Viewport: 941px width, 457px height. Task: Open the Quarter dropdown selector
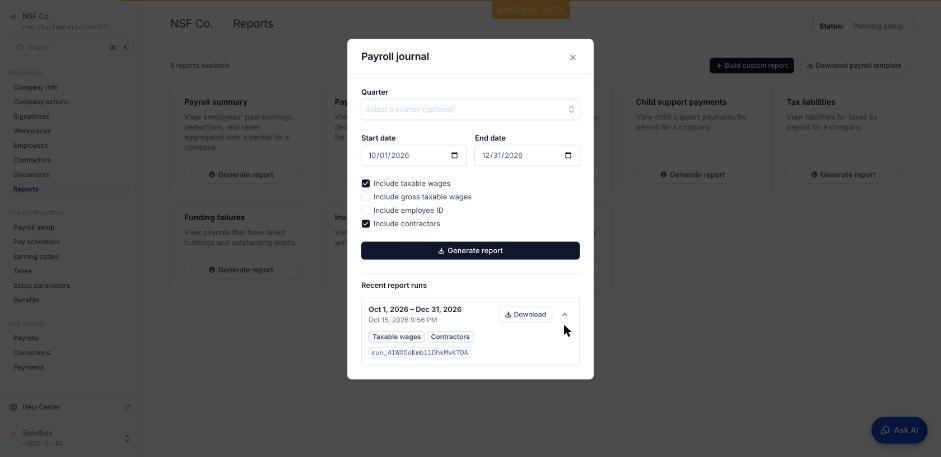click(x=470, y=109)
